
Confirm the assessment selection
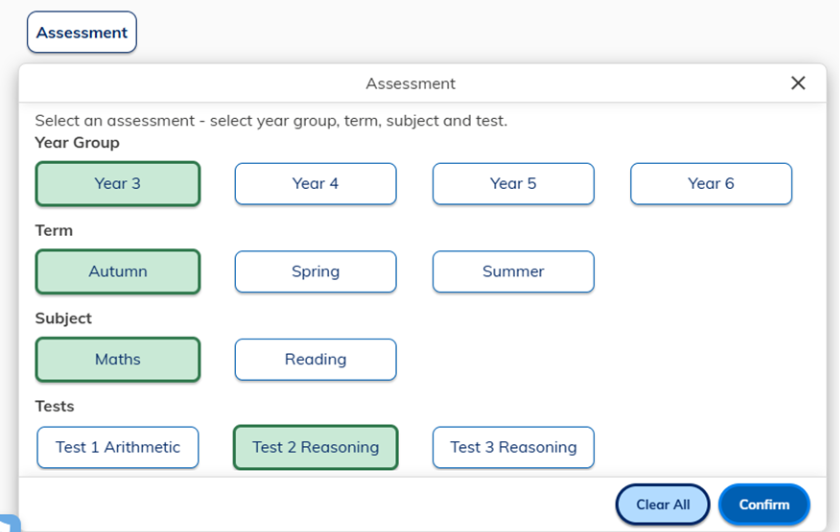coord(764,505)
